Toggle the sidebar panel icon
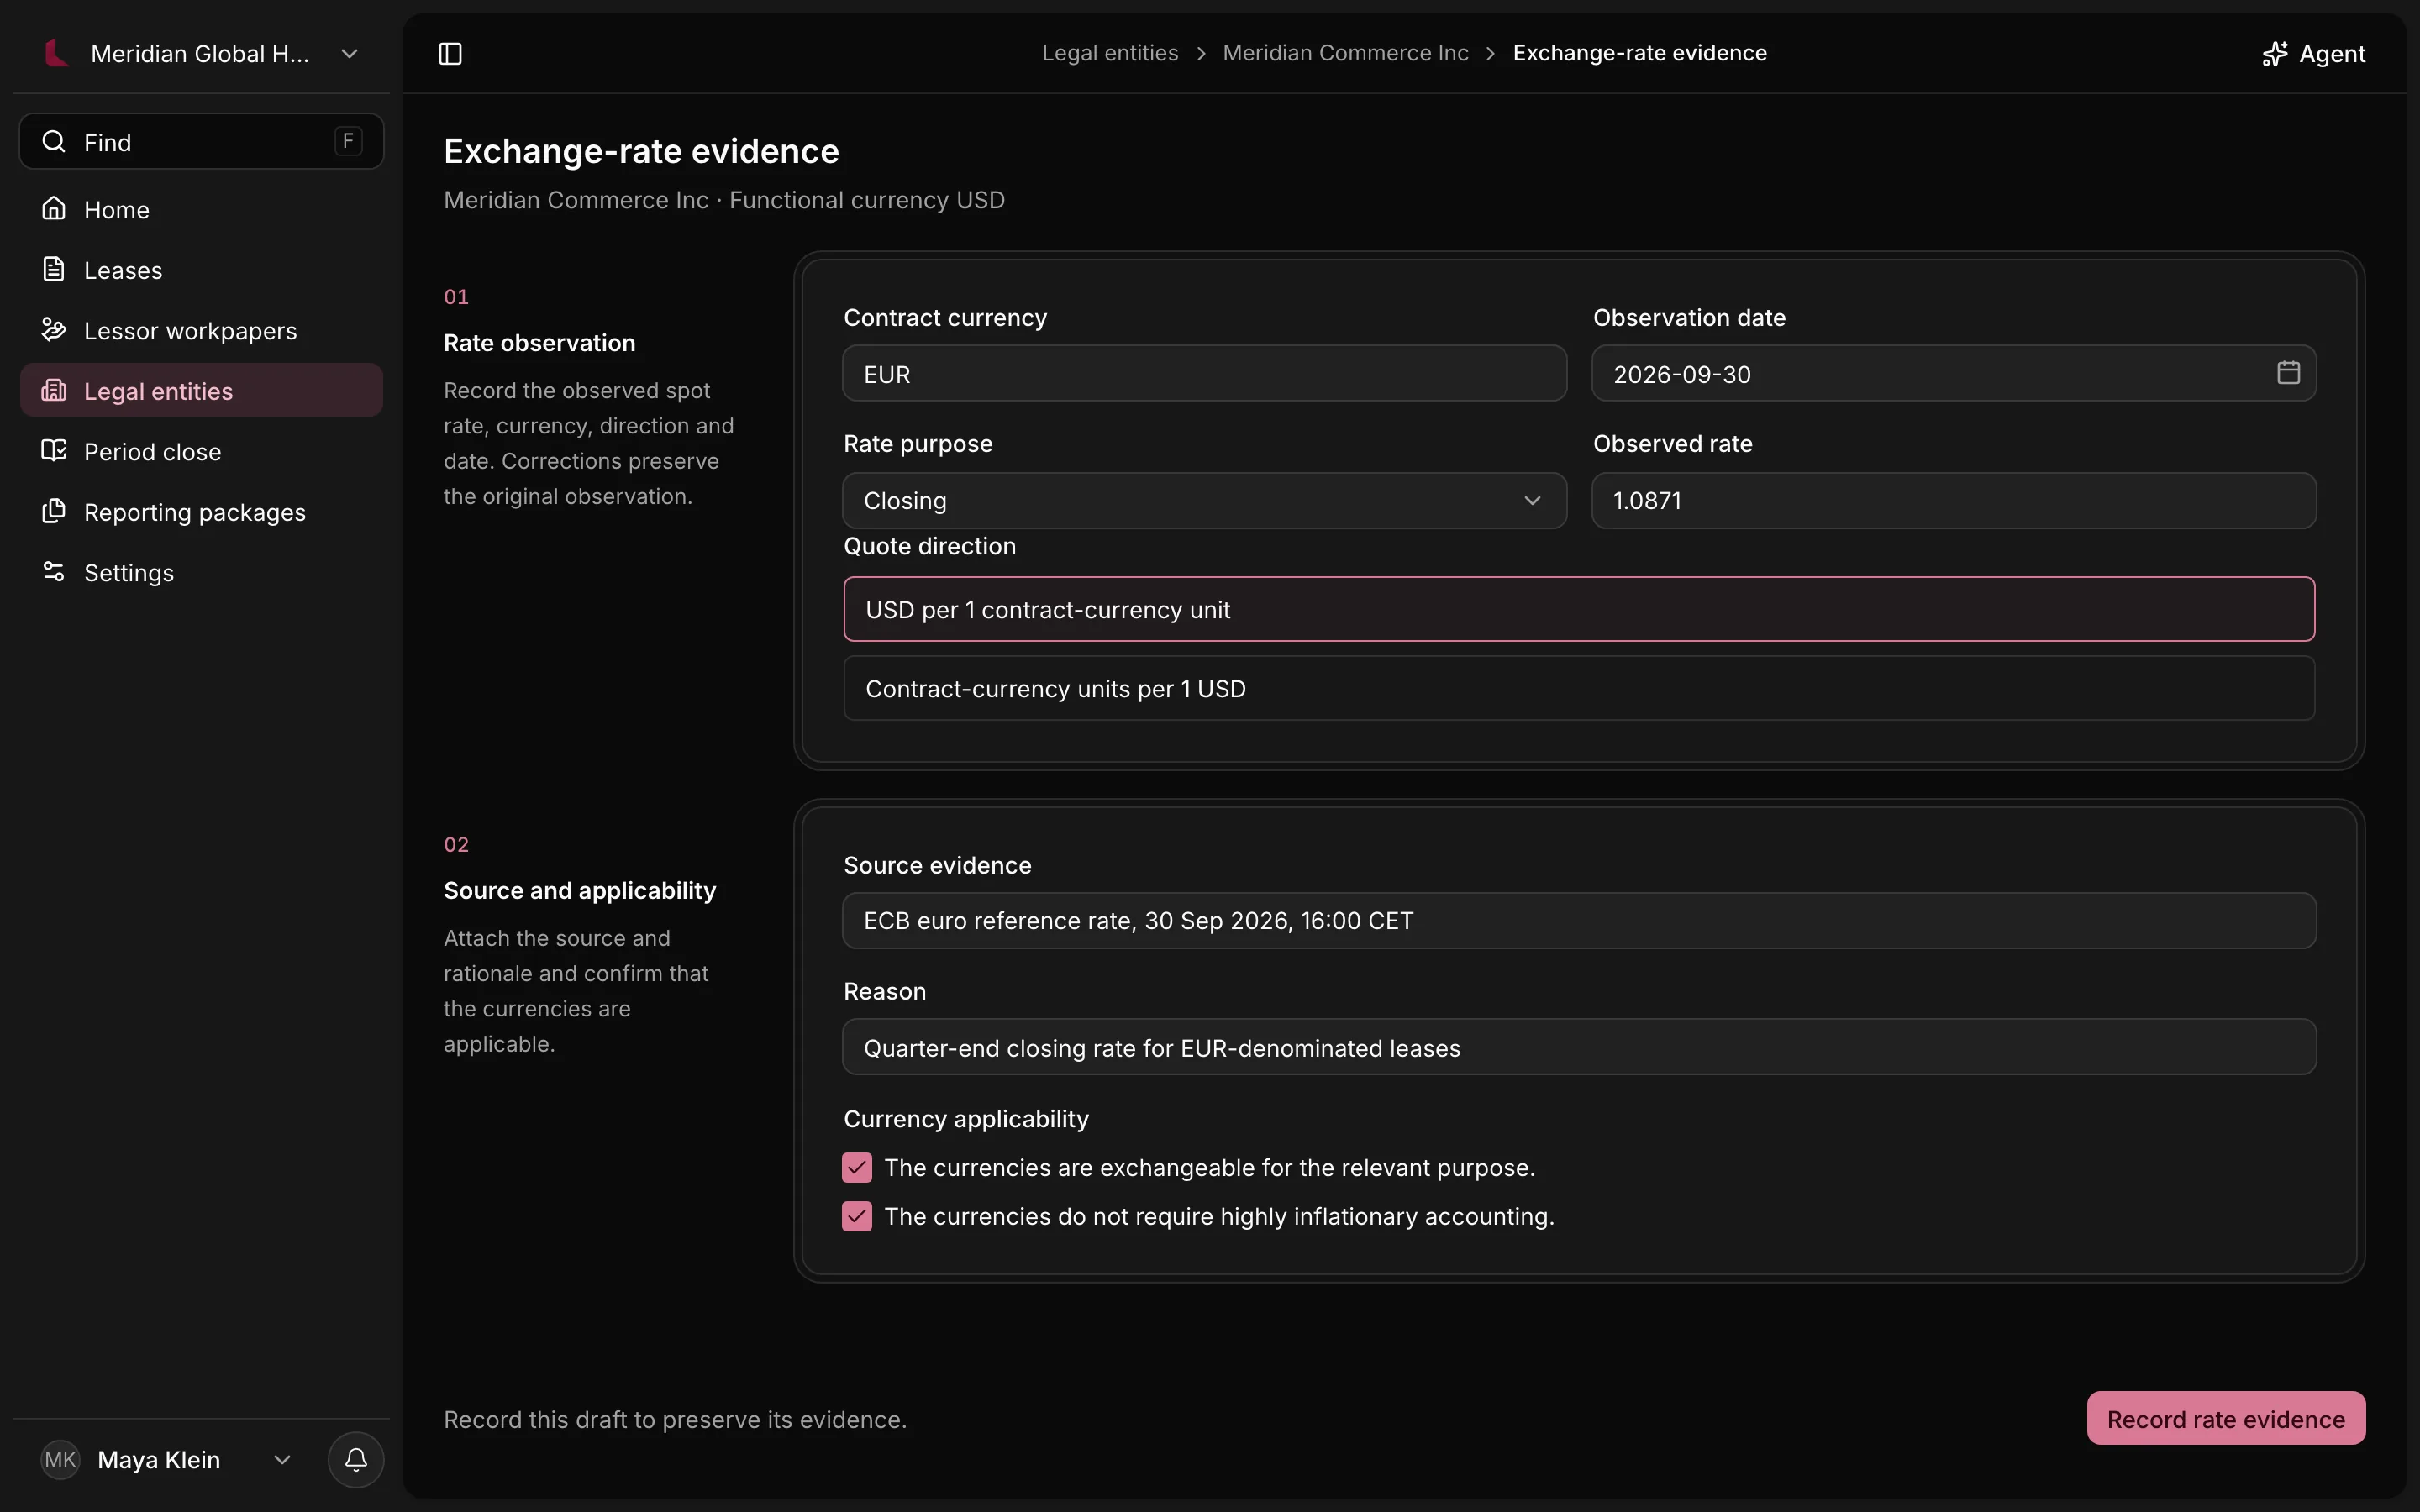 [x=450, y=53]
